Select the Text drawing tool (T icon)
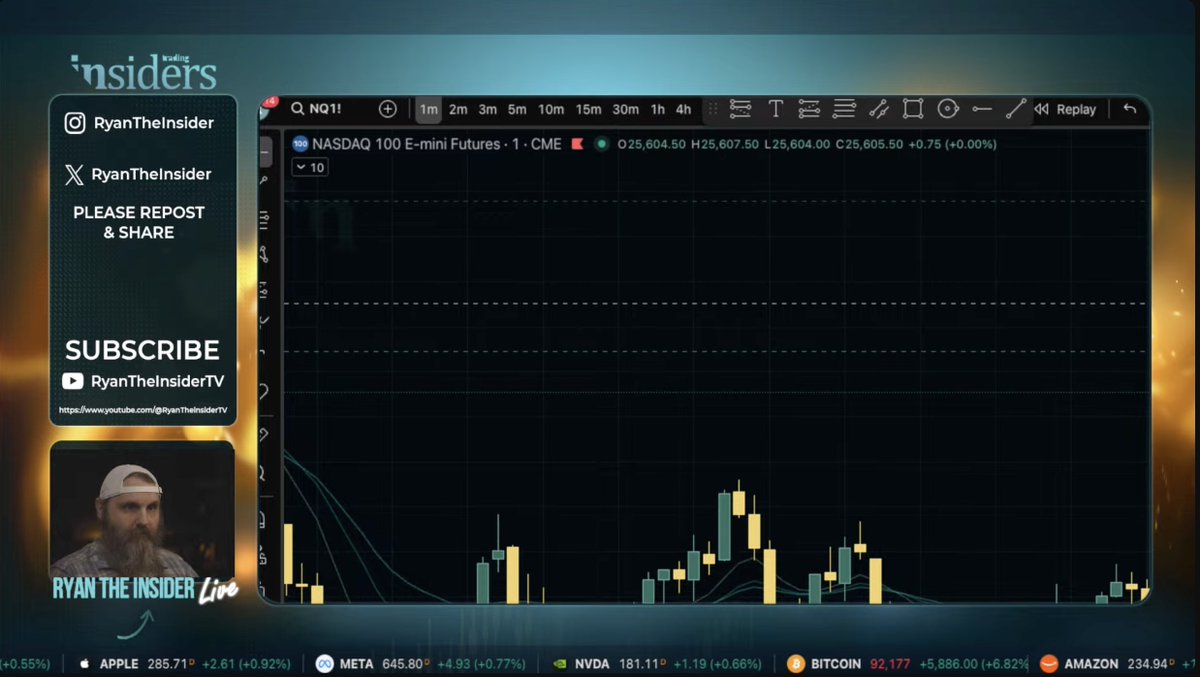This screenshot has width=1200, height=677. 775,109
